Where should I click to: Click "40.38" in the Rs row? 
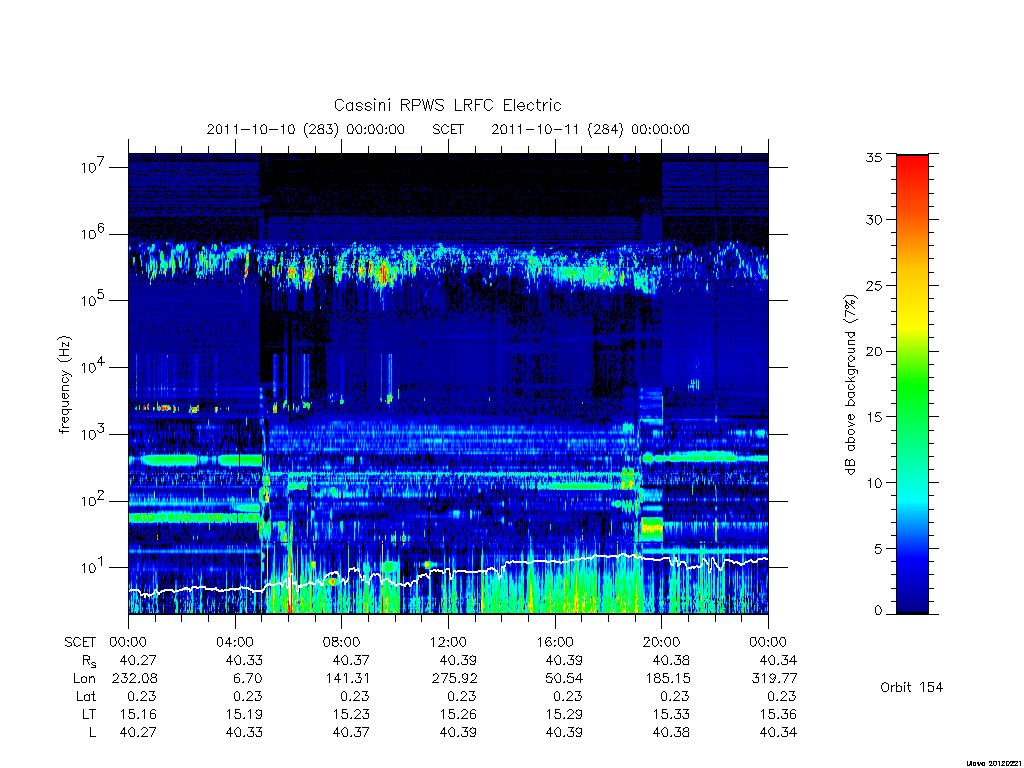(671, 661)
